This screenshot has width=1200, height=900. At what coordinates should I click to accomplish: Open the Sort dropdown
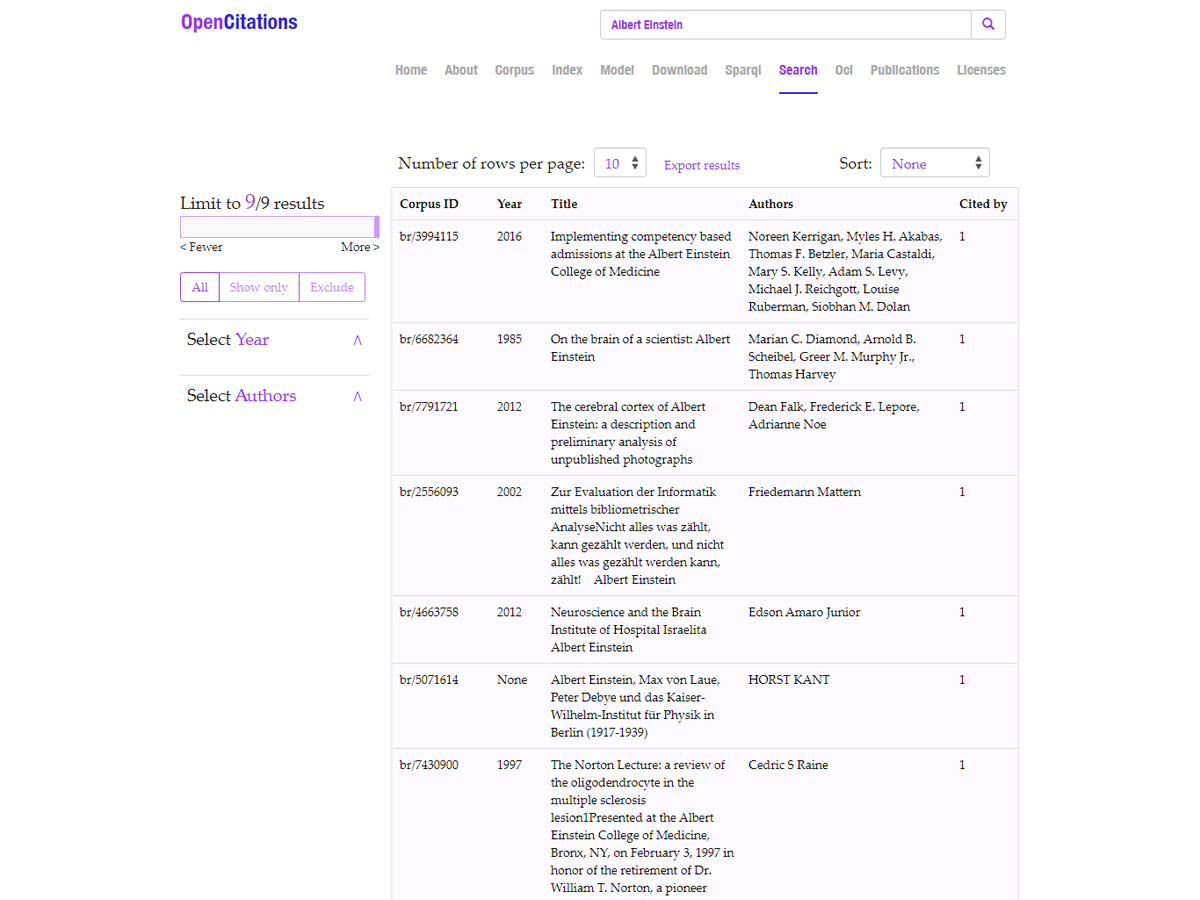point(934,164)
